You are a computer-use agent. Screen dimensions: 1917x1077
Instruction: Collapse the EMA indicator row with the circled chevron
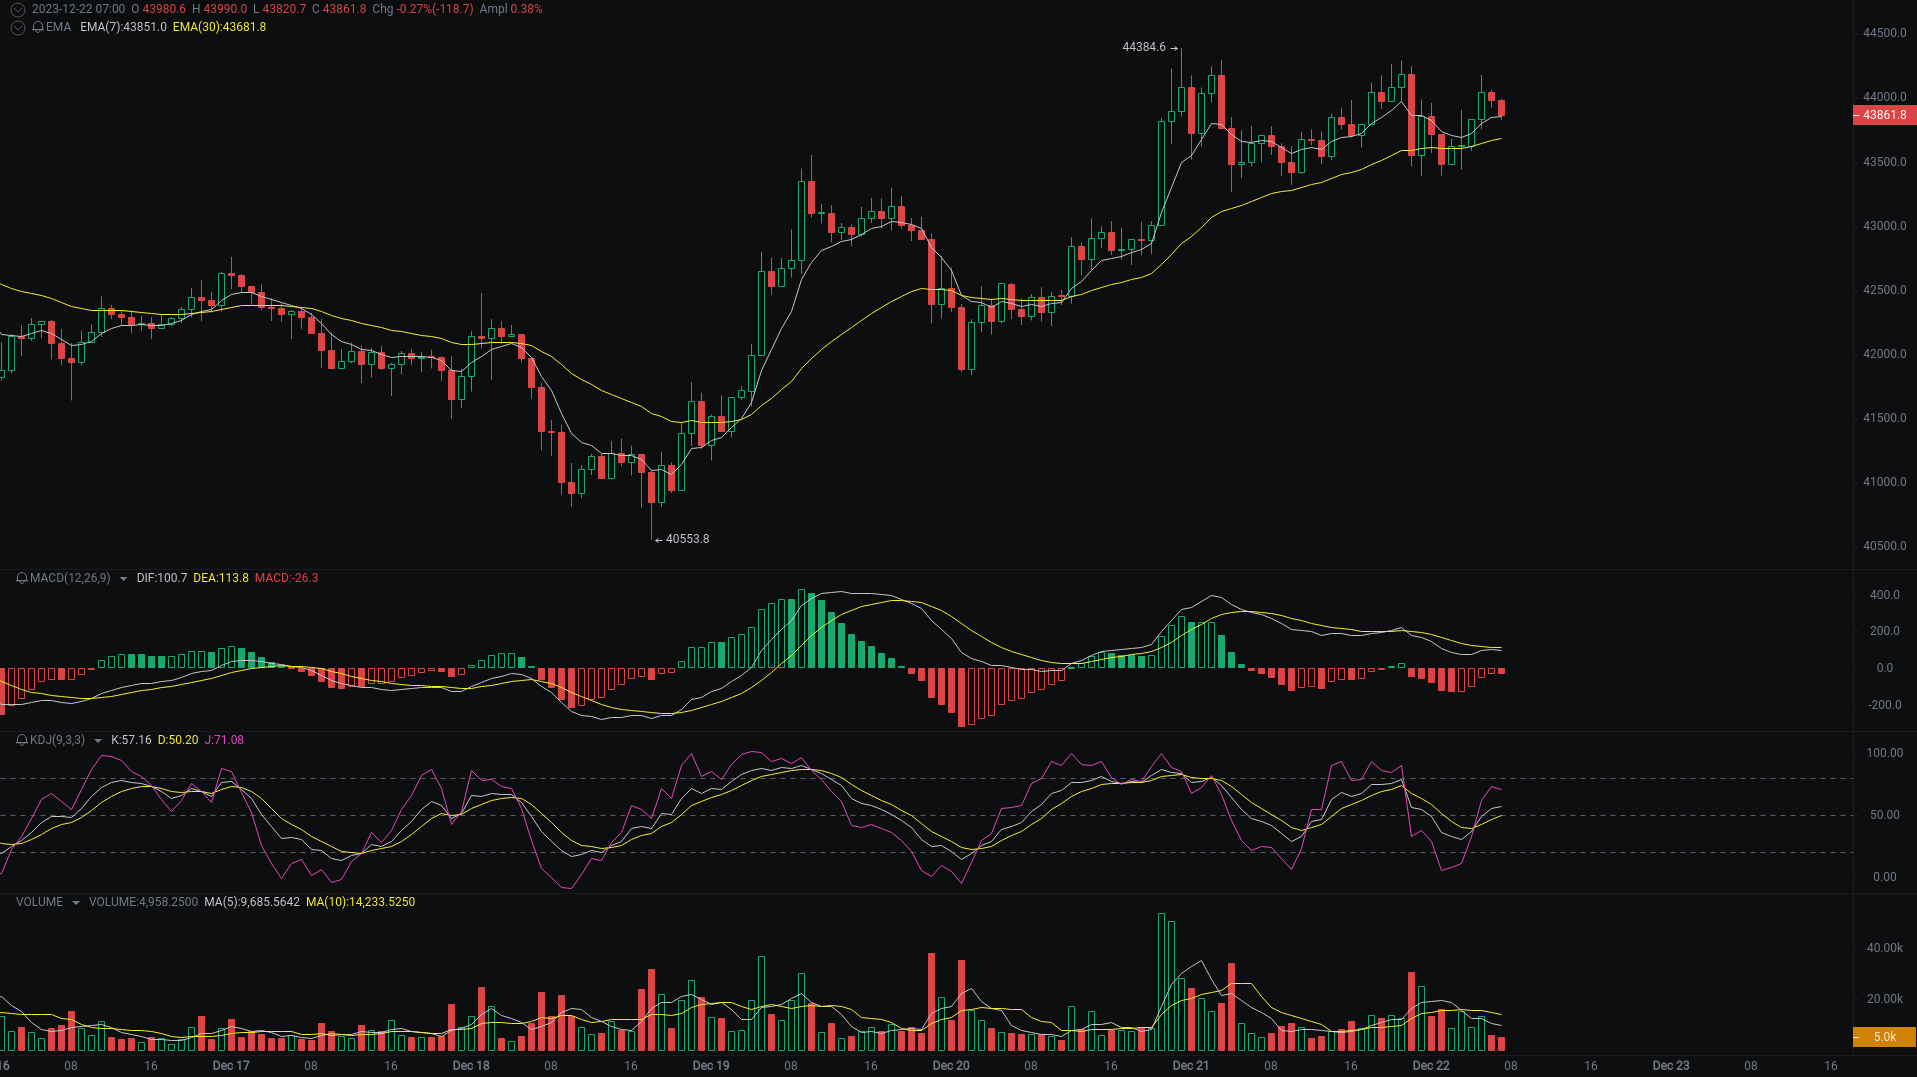tap(18, 27)
